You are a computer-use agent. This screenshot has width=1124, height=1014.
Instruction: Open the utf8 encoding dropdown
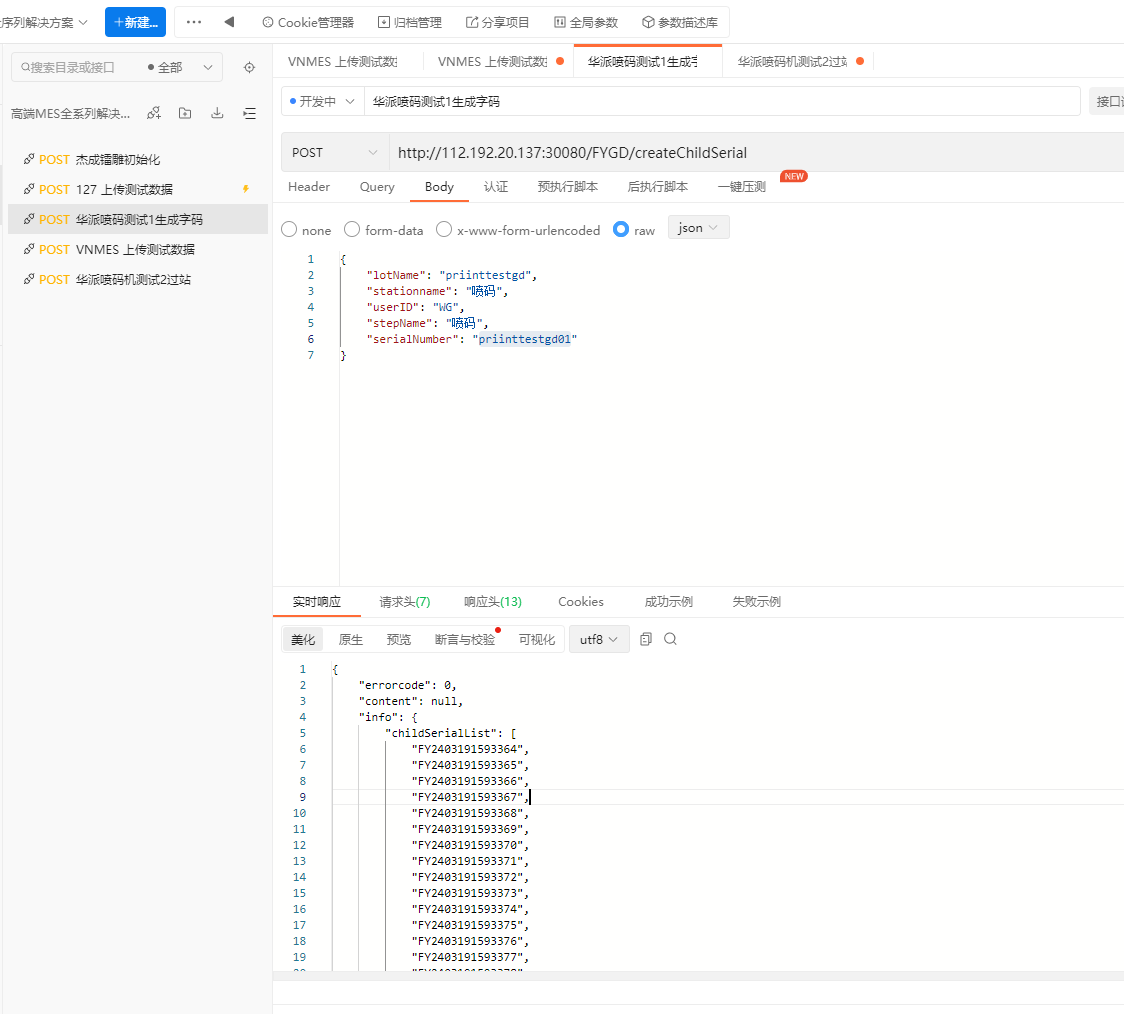(x=599, y=639)
